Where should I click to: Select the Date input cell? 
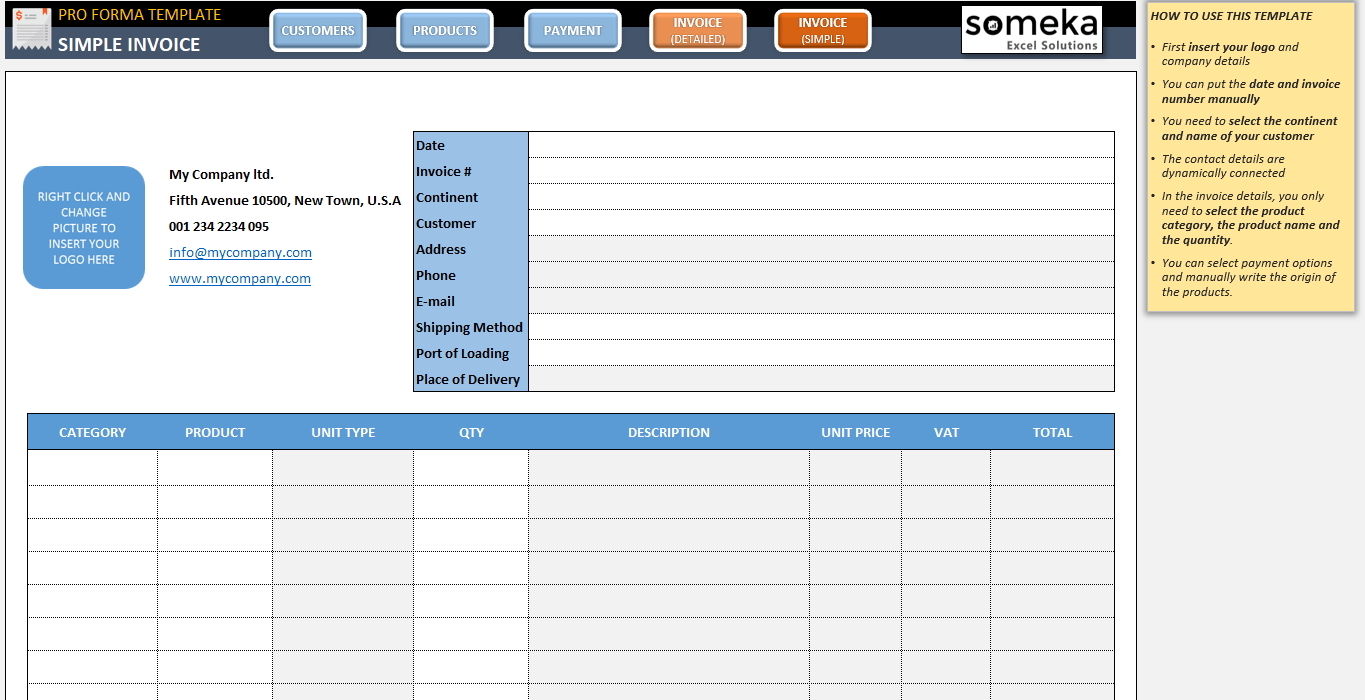point(821,145)
